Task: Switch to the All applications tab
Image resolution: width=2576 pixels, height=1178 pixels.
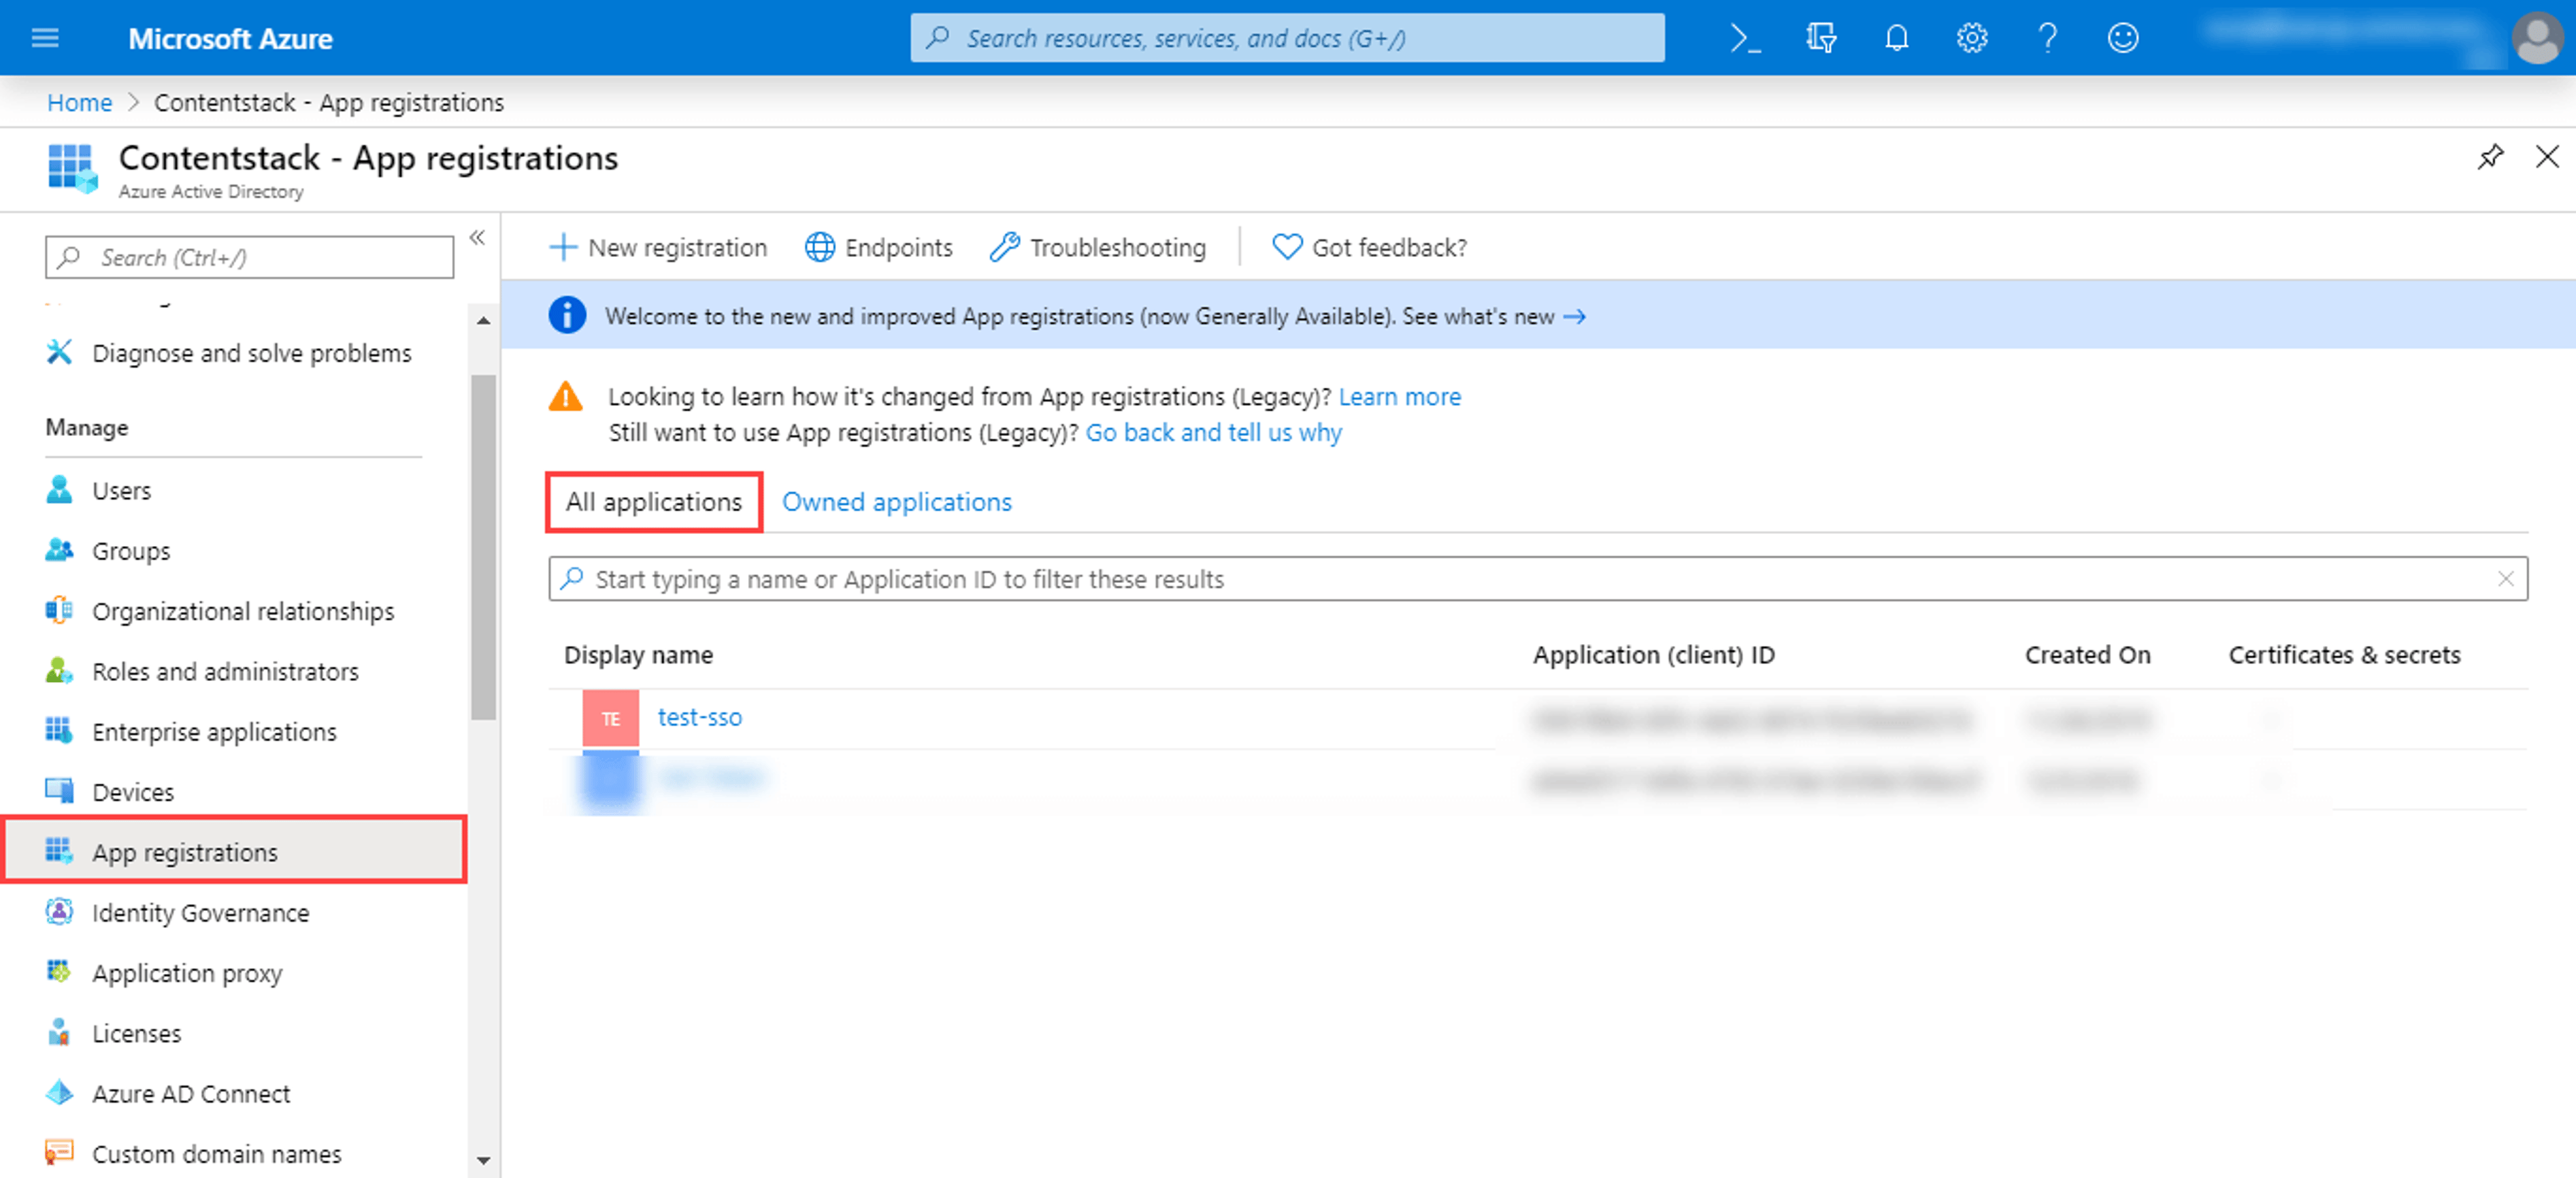Action: click(x=654, y=502)
